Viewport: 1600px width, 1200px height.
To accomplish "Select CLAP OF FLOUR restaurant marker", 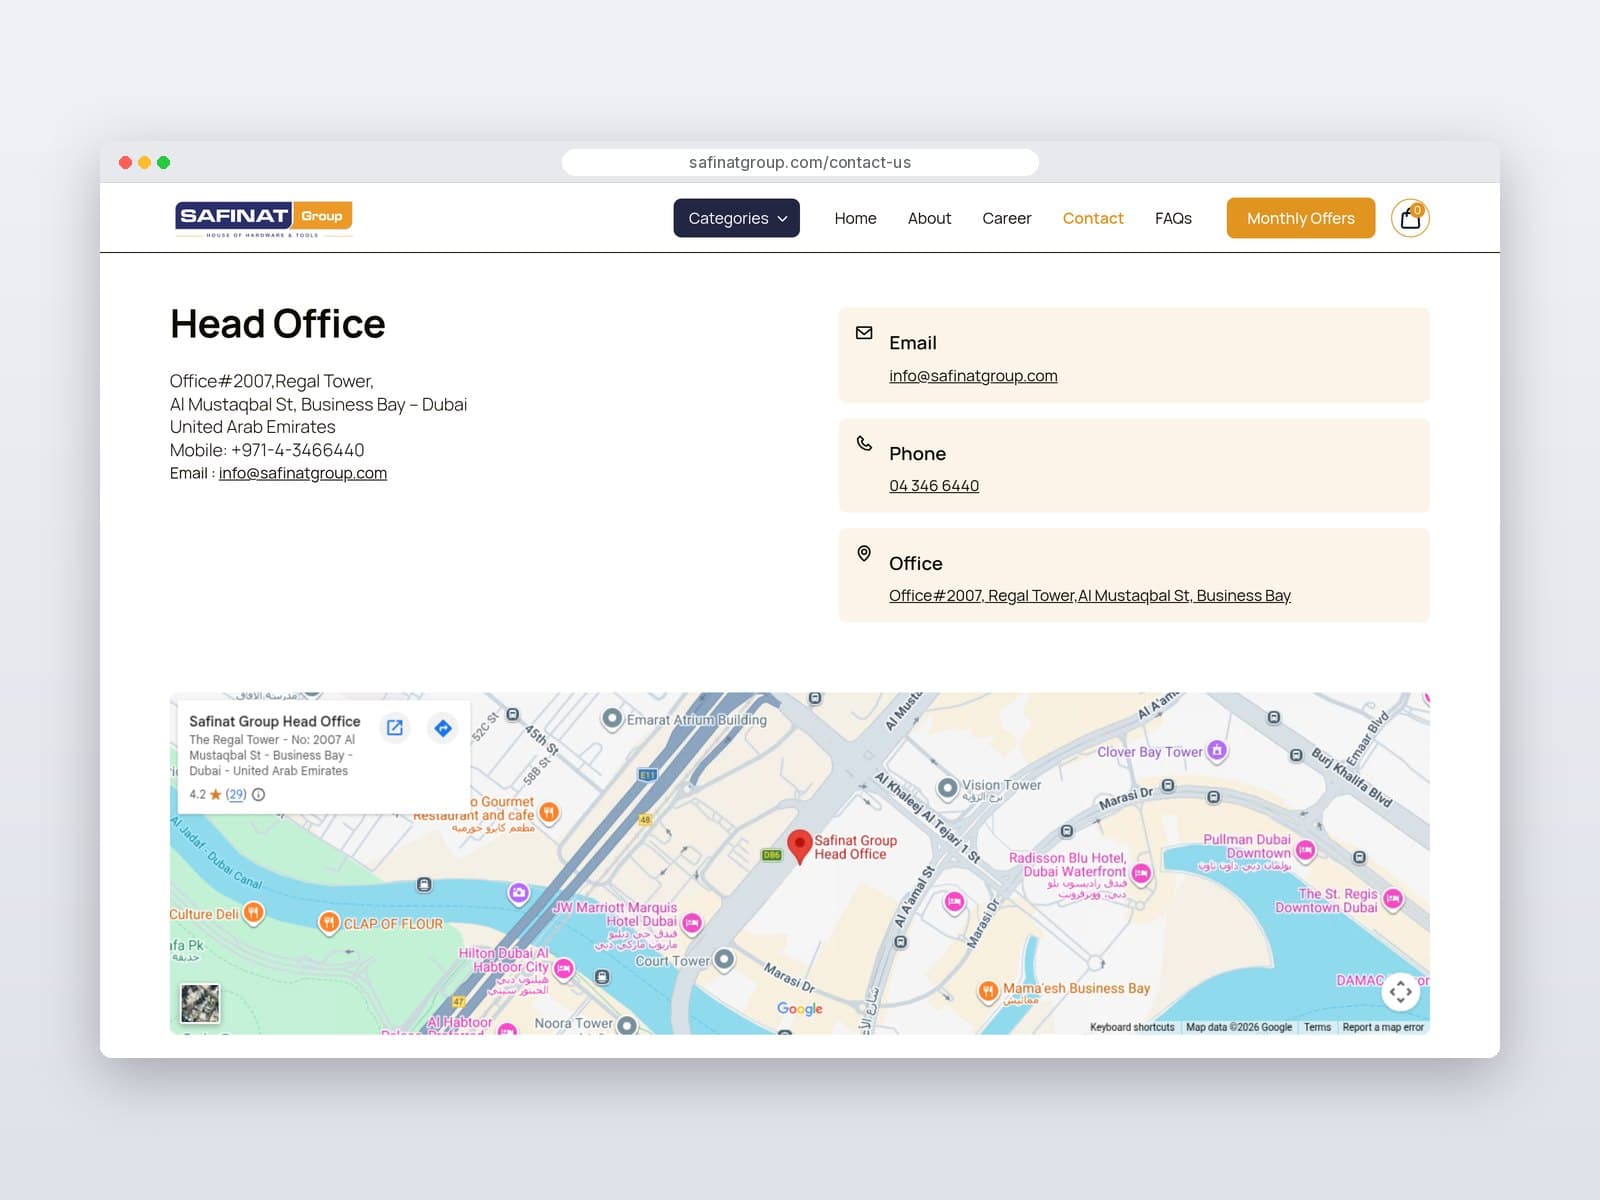I will pos(328,923).
